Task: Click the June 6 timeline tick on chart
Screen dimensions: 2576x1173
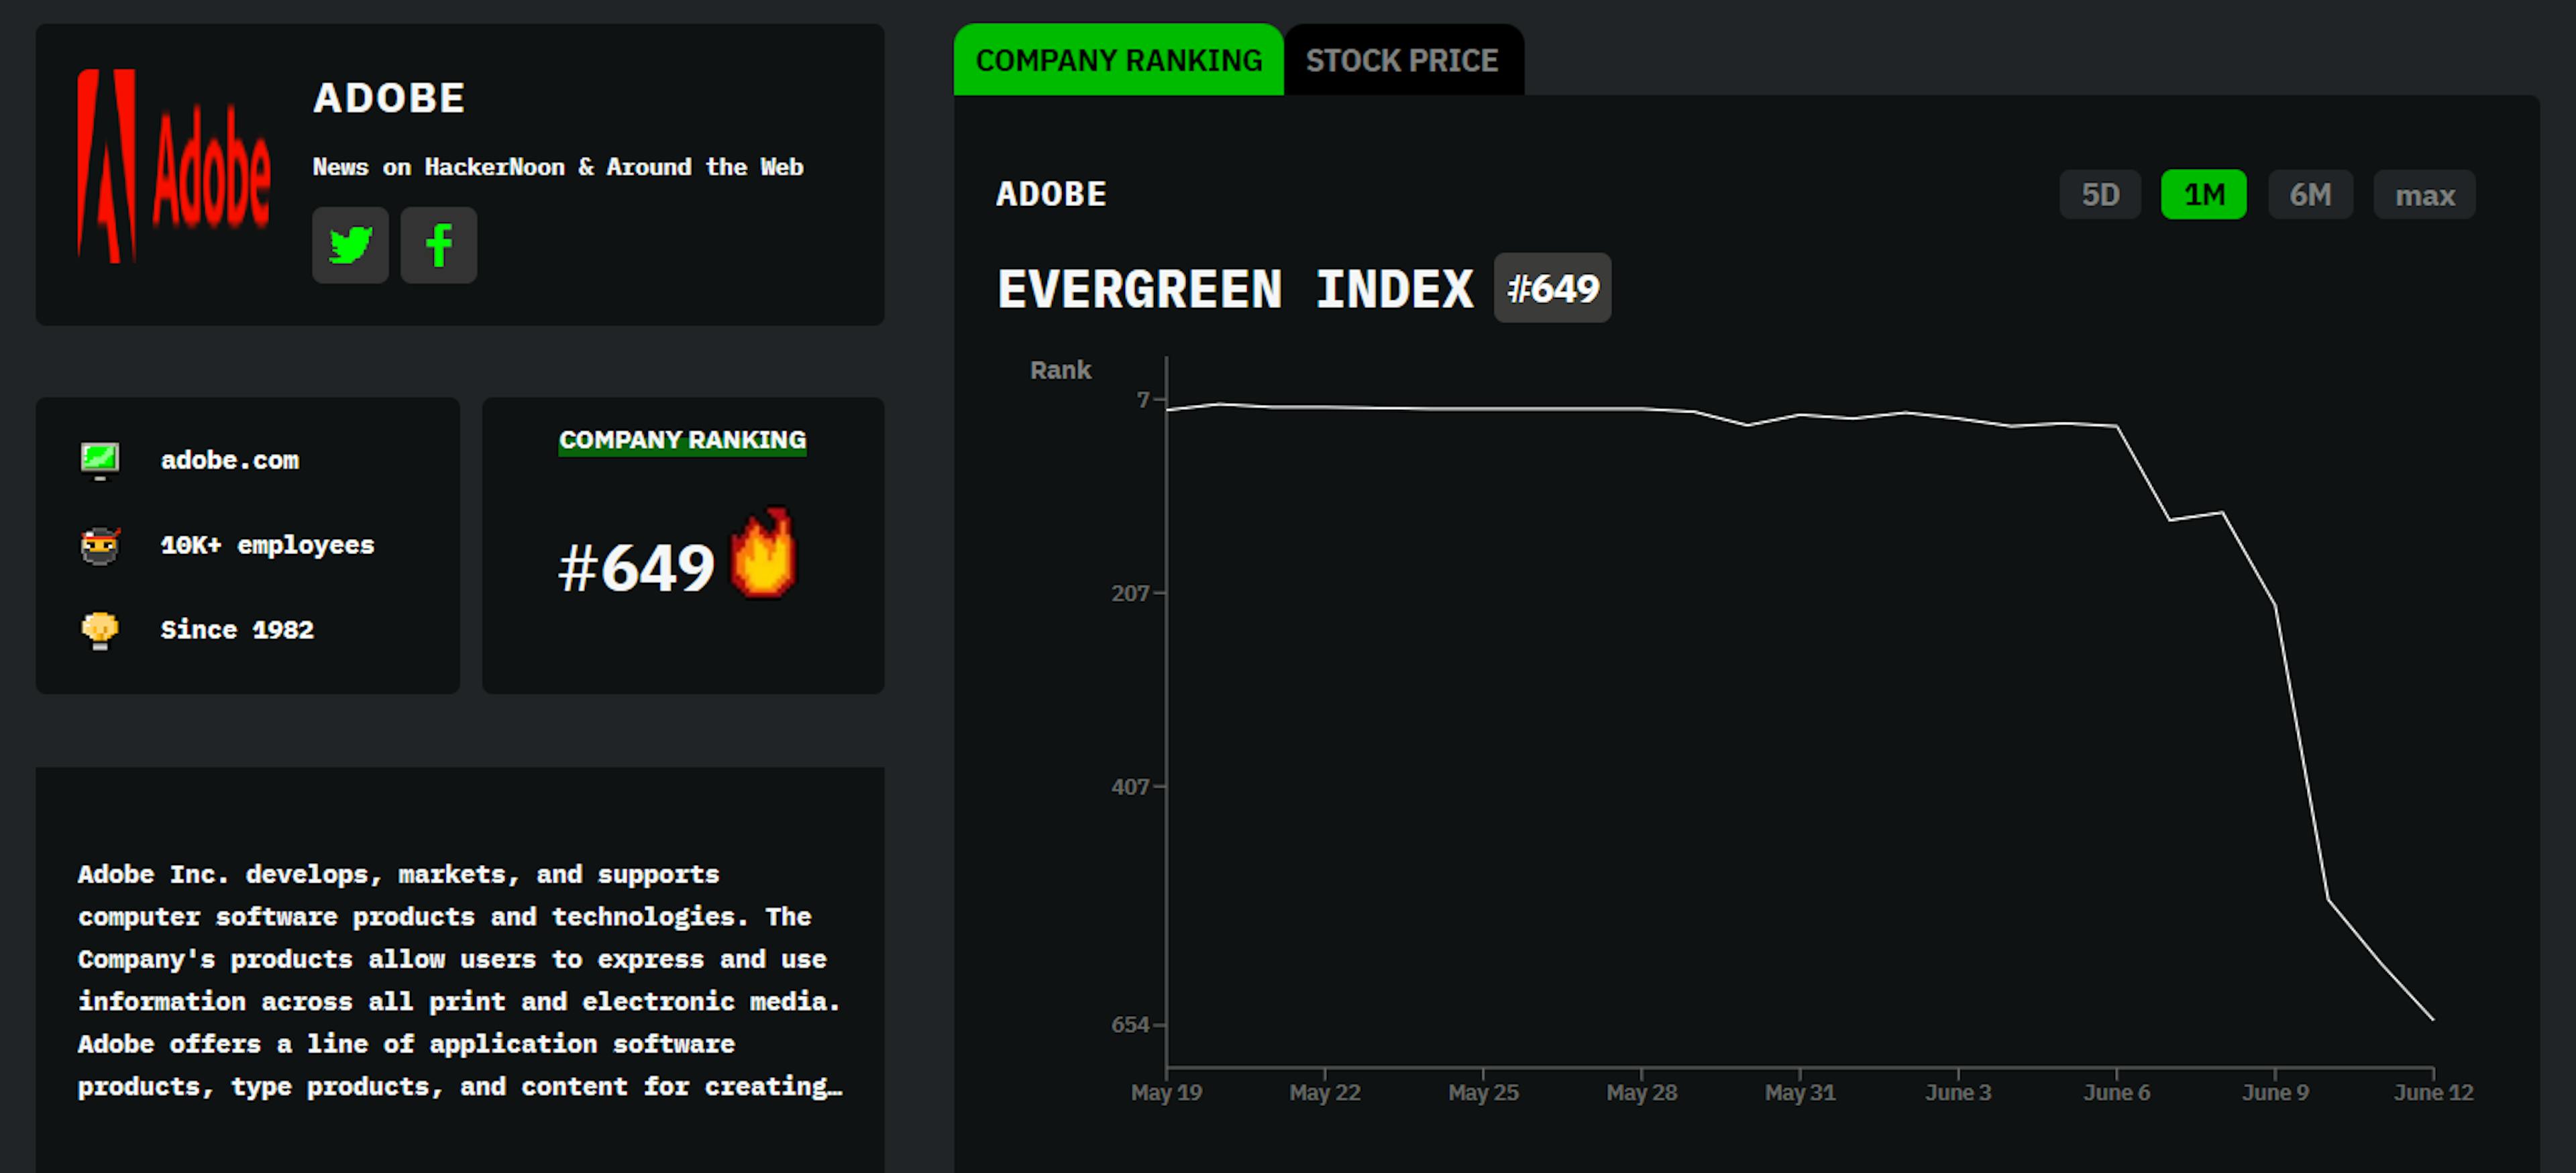Action: click(2116, 1091)
